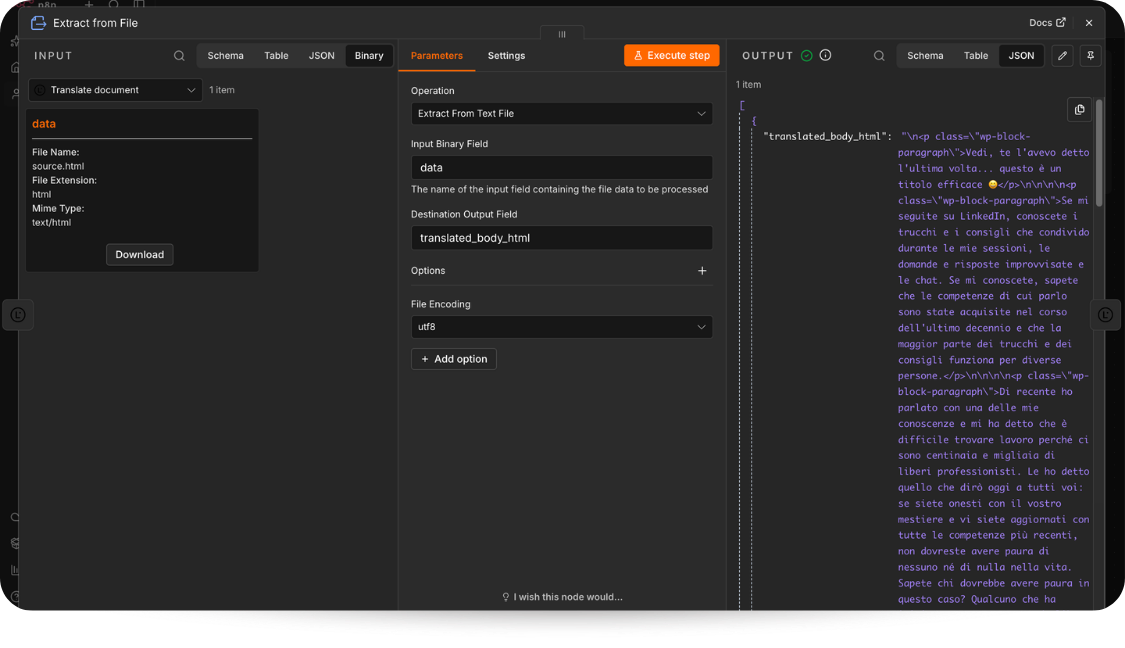
Task: Click the Extract from File node icon
Action: tap(39, 23)
